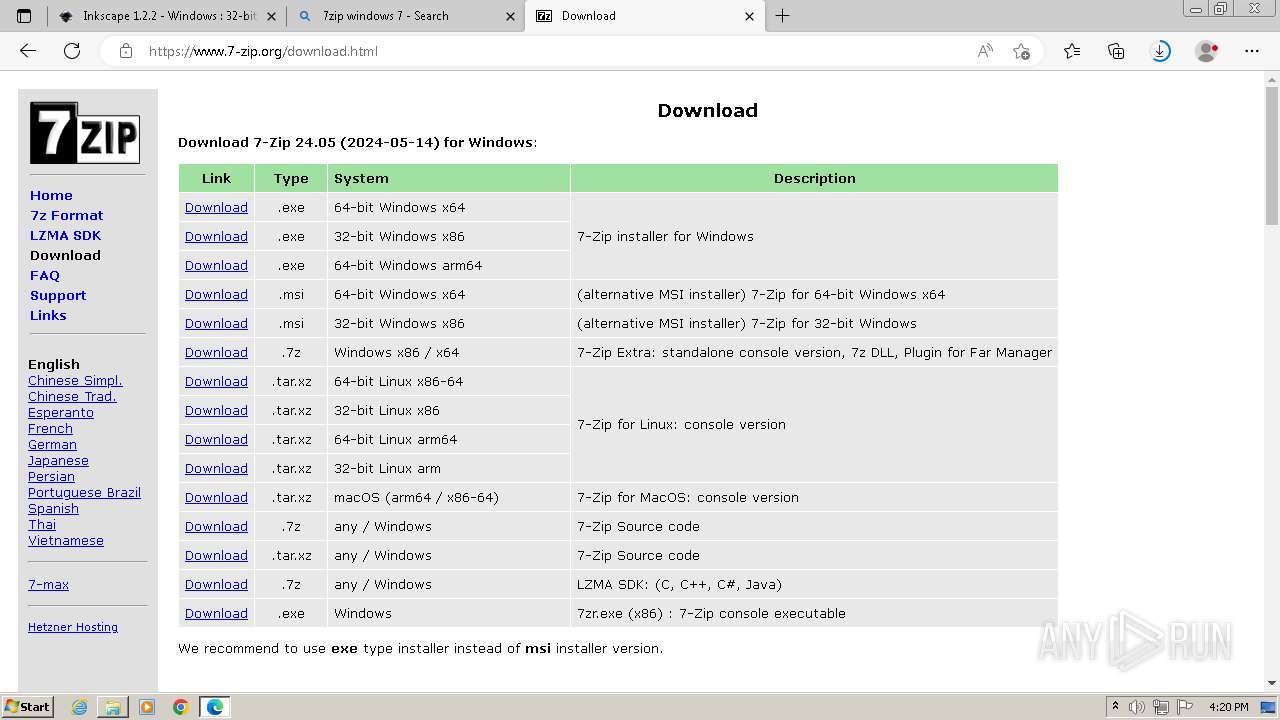Switch language to Thai
The width and height of the screenshot is (1280, 720).
pyautogui.click(x=42, y=524)
